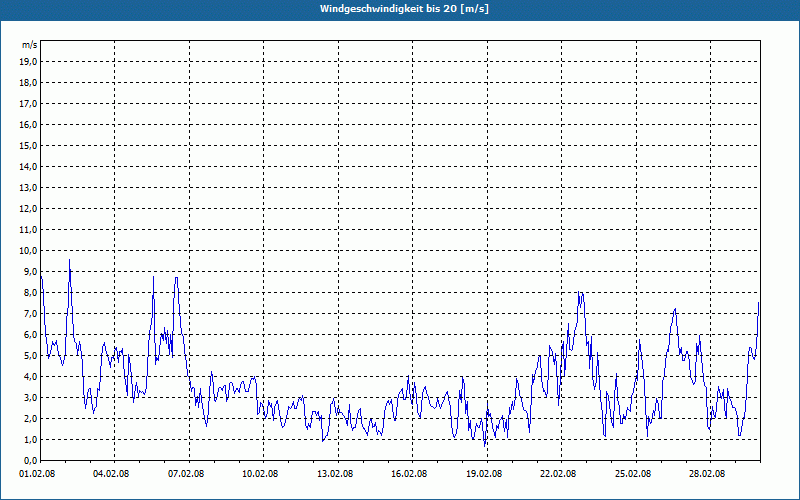
Task: Select the 9,0 y-axis label
Action: [x=31, y=271]
